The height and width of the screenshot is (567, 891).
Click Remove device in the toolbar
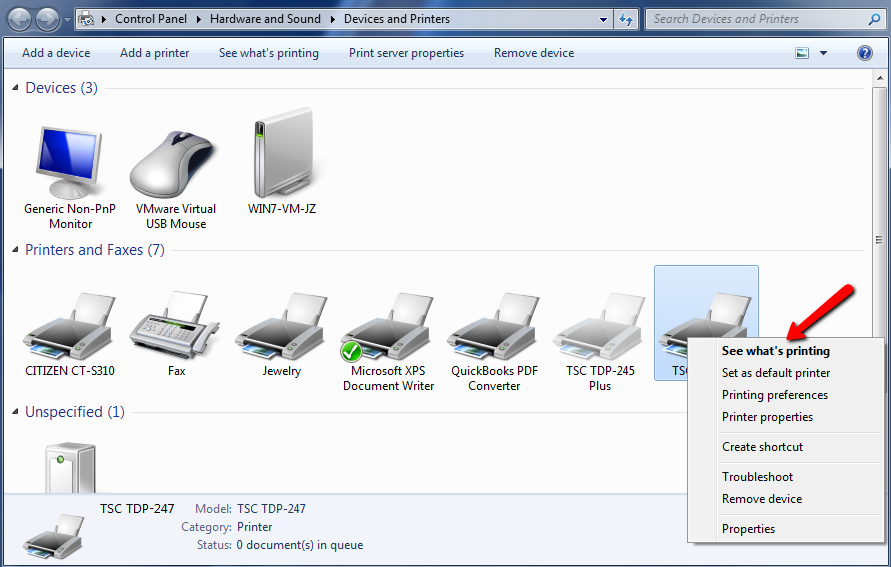[534, 53]
